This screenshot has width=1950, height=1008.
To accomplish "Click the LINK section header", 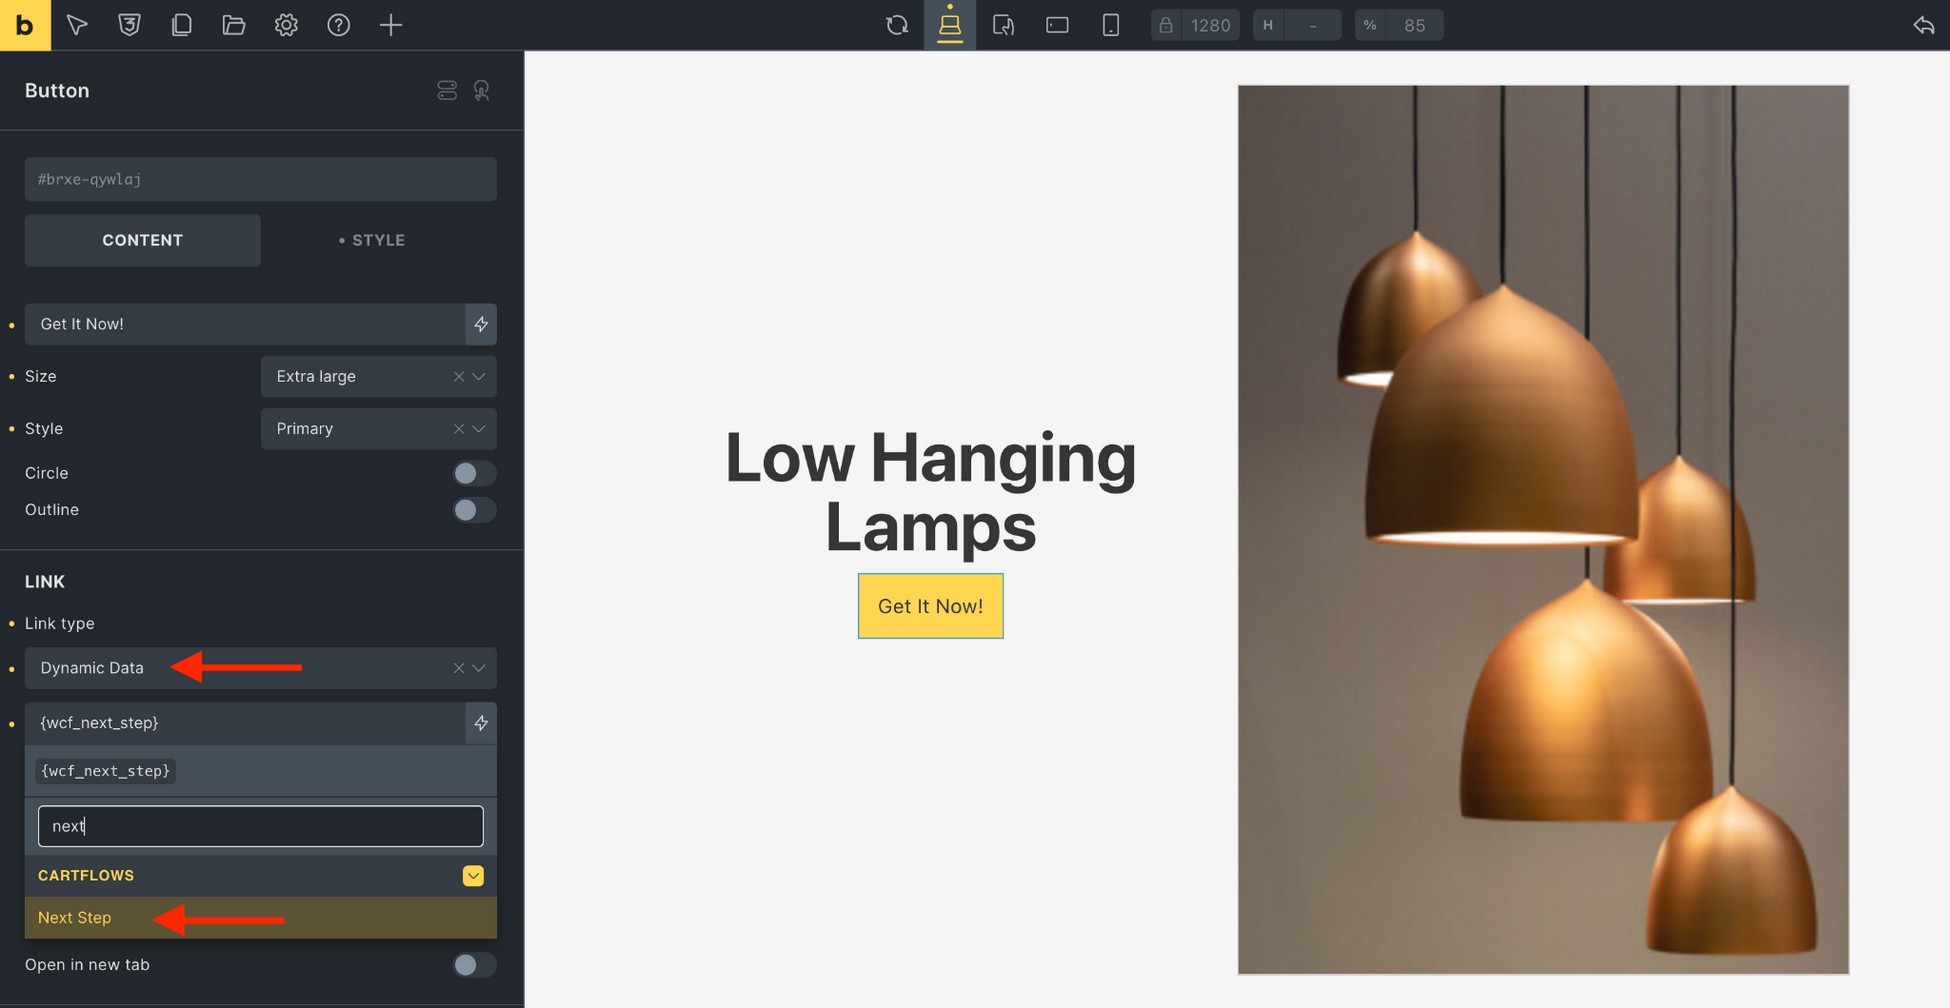I will 45,582.
